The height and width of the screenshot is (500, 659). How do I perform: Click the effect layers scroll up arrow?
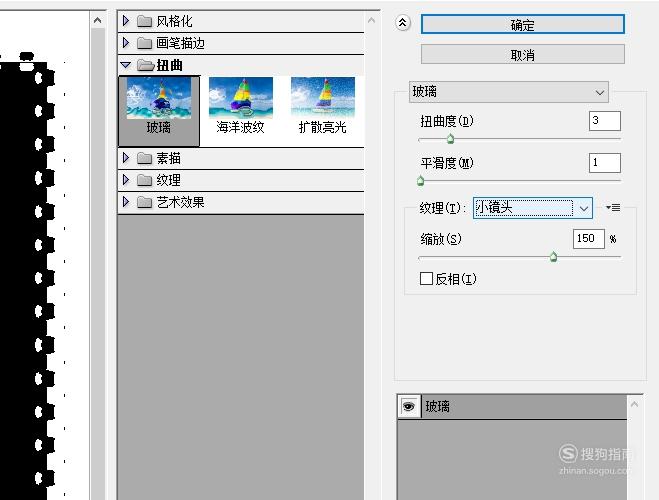point(634,404)
